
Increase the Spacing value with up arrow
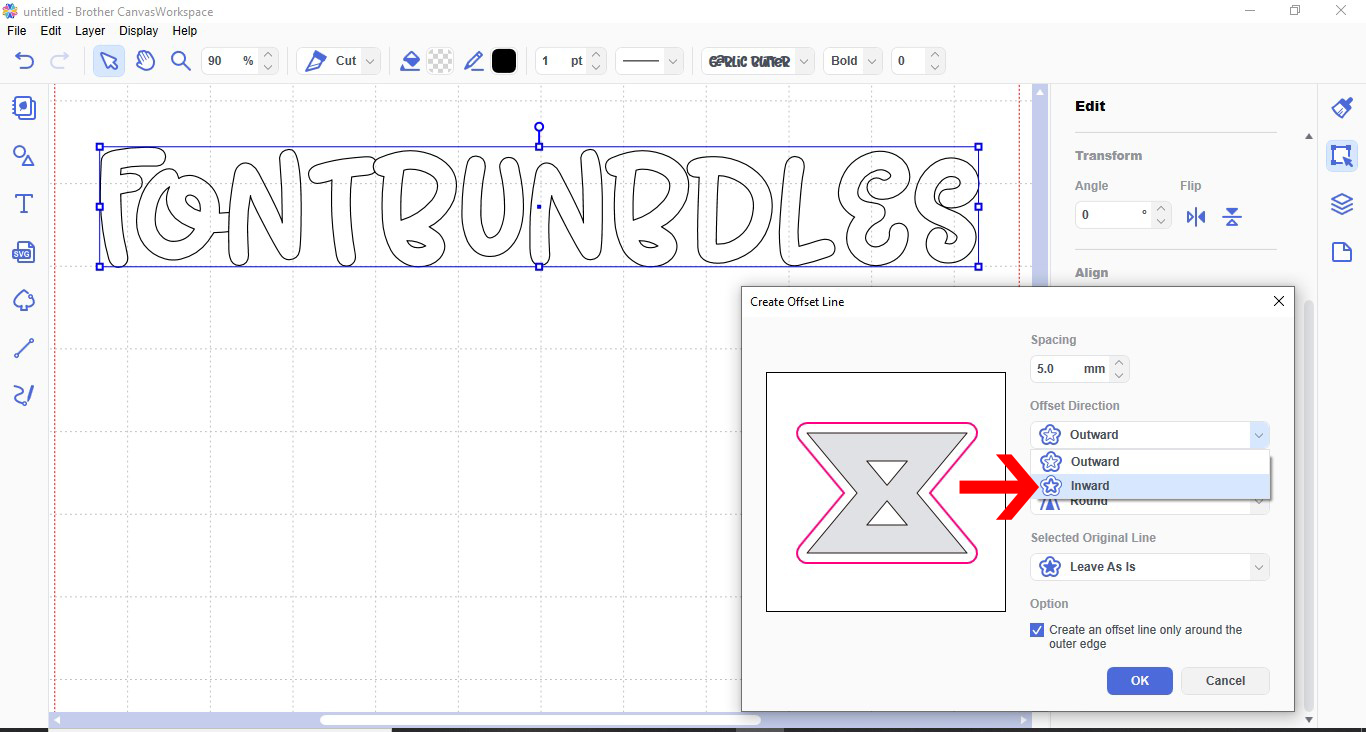pos(1120,363)
